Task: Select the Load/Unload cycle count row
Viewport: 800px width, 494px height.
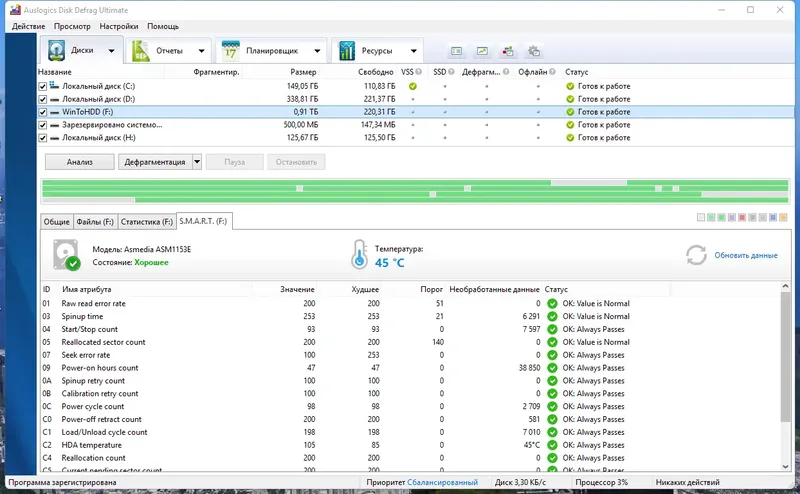Action: click(x=411, y=432)
